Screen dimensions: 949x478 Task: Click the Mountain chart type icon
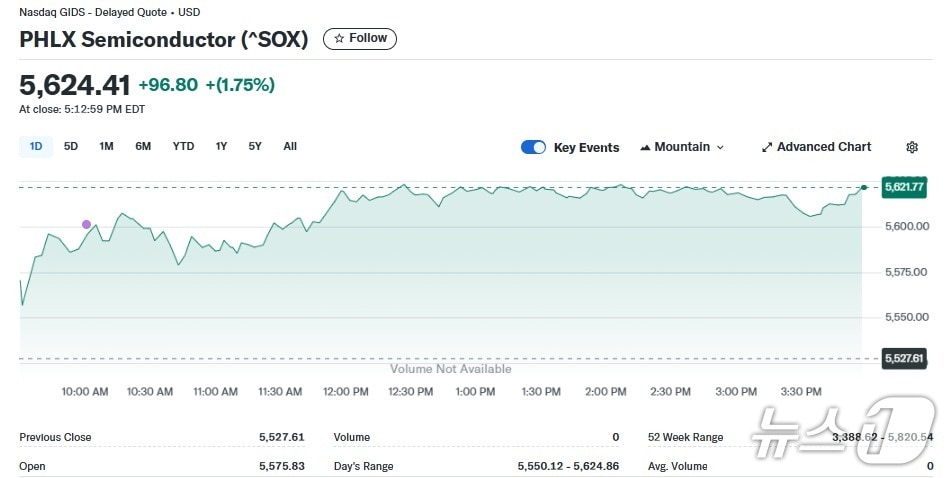point(645,147)
